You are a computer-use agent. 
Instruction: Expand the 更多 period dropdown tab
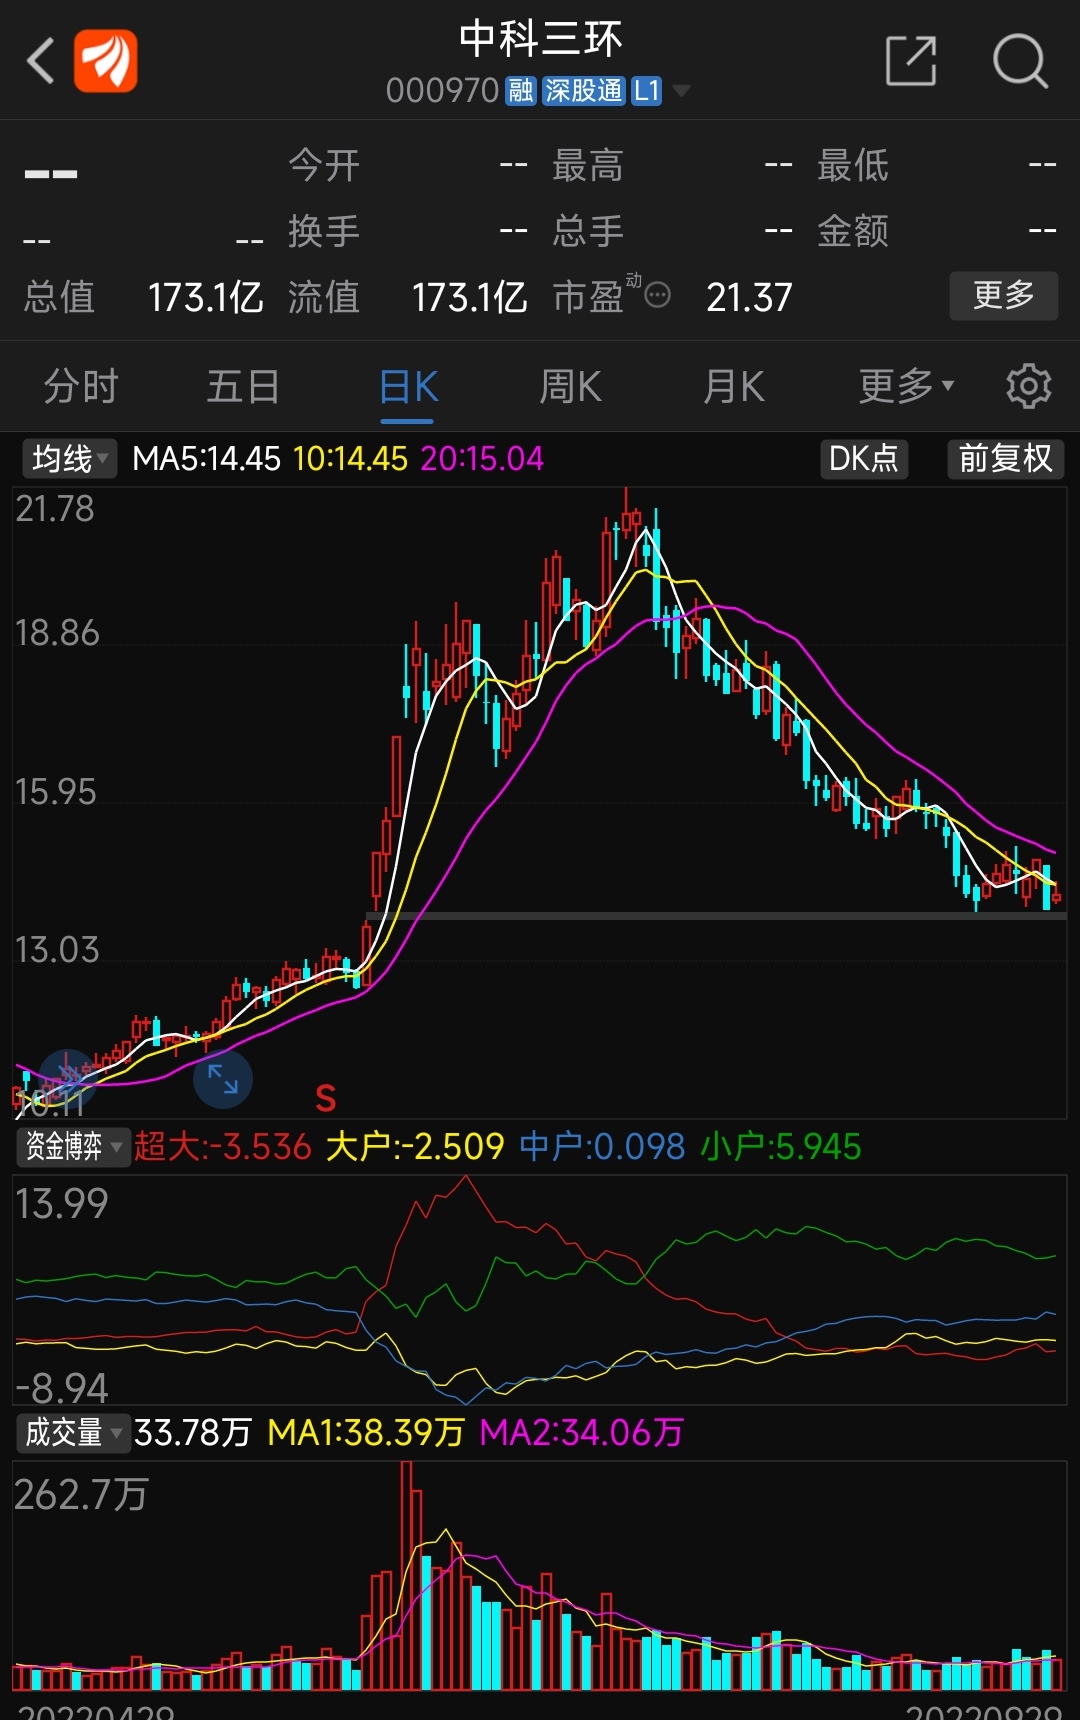pos(907,386)
